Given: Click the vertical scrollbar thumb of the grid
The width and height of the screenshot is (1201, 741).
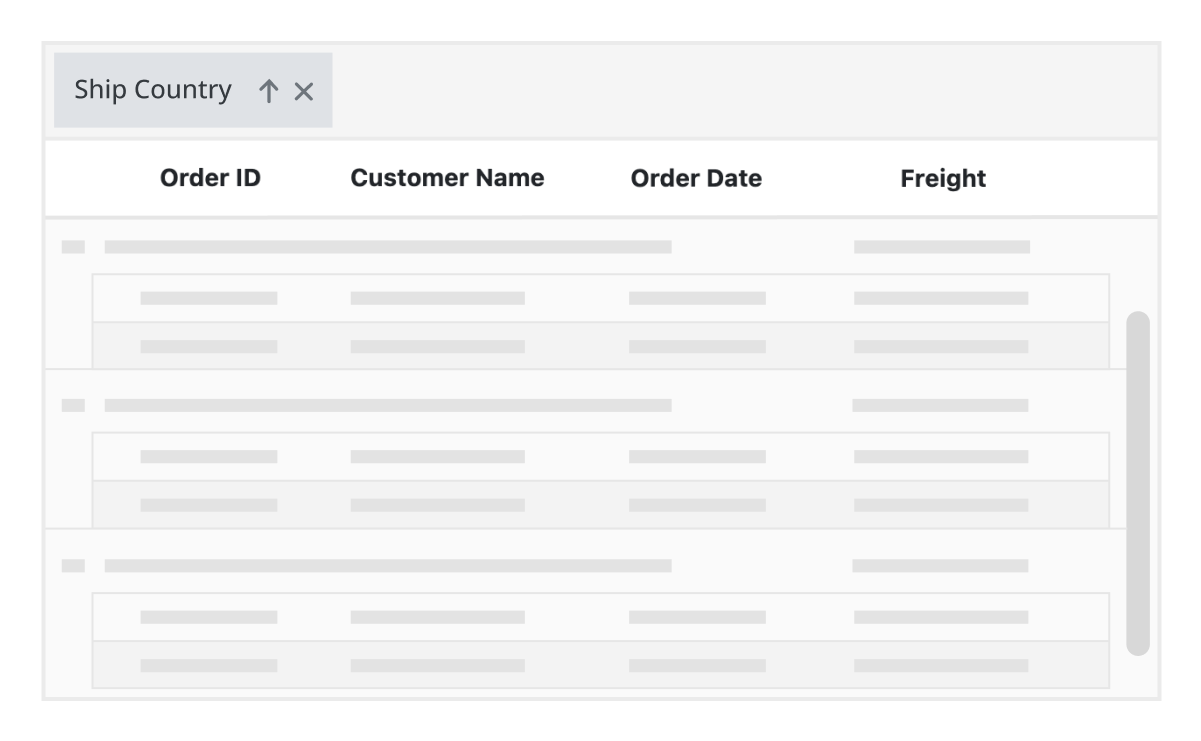Looking at the screenshot, I should point(1137,483).
